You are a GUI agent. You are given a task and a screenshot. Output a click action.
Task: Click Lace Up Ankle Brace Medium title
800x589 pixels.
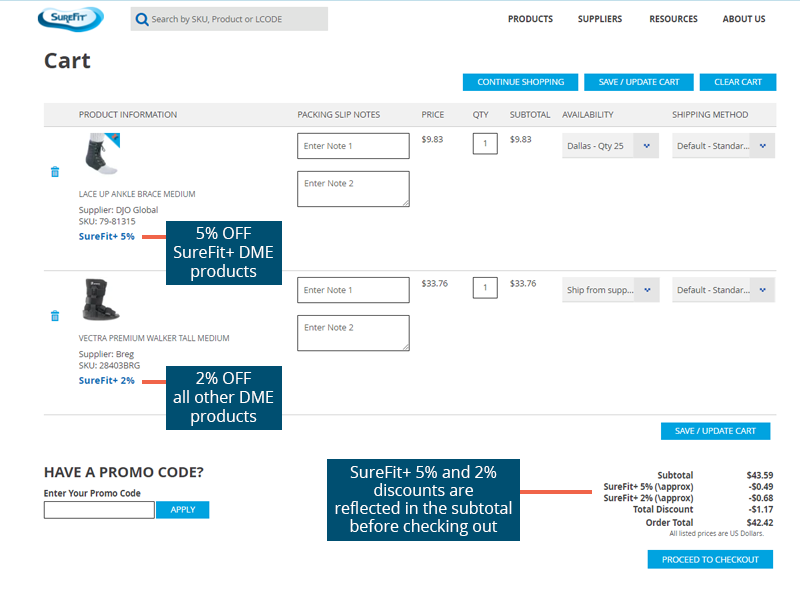pyautogui.click(x=137, y=194)
